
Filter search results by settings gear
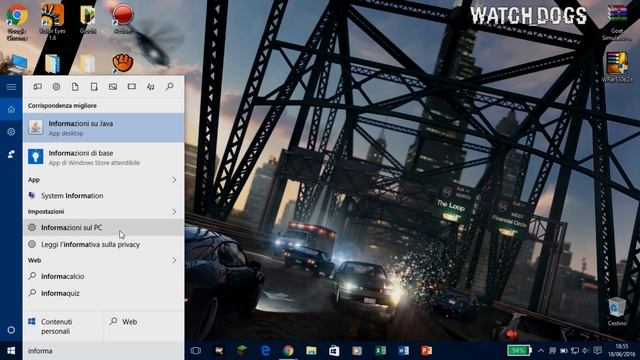56,87
